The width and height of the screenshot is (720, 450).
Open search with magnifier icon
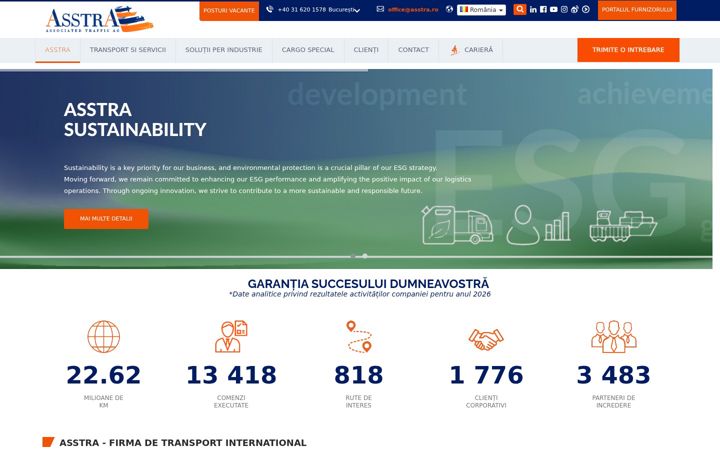click(519, 9)
